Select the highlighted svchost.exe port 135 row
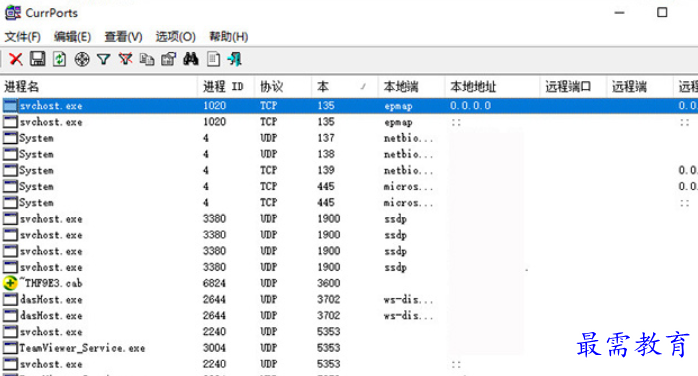Screen dimensions: 698x376 click(349, 106)
